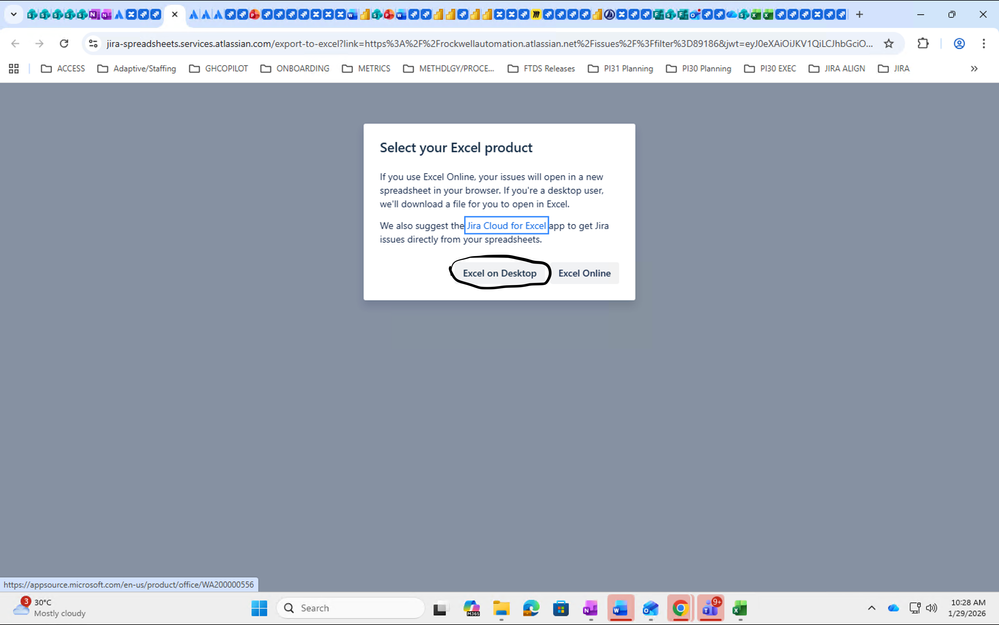
Task: Open the ACCESS bookmark folder
Action: point(62,68)
